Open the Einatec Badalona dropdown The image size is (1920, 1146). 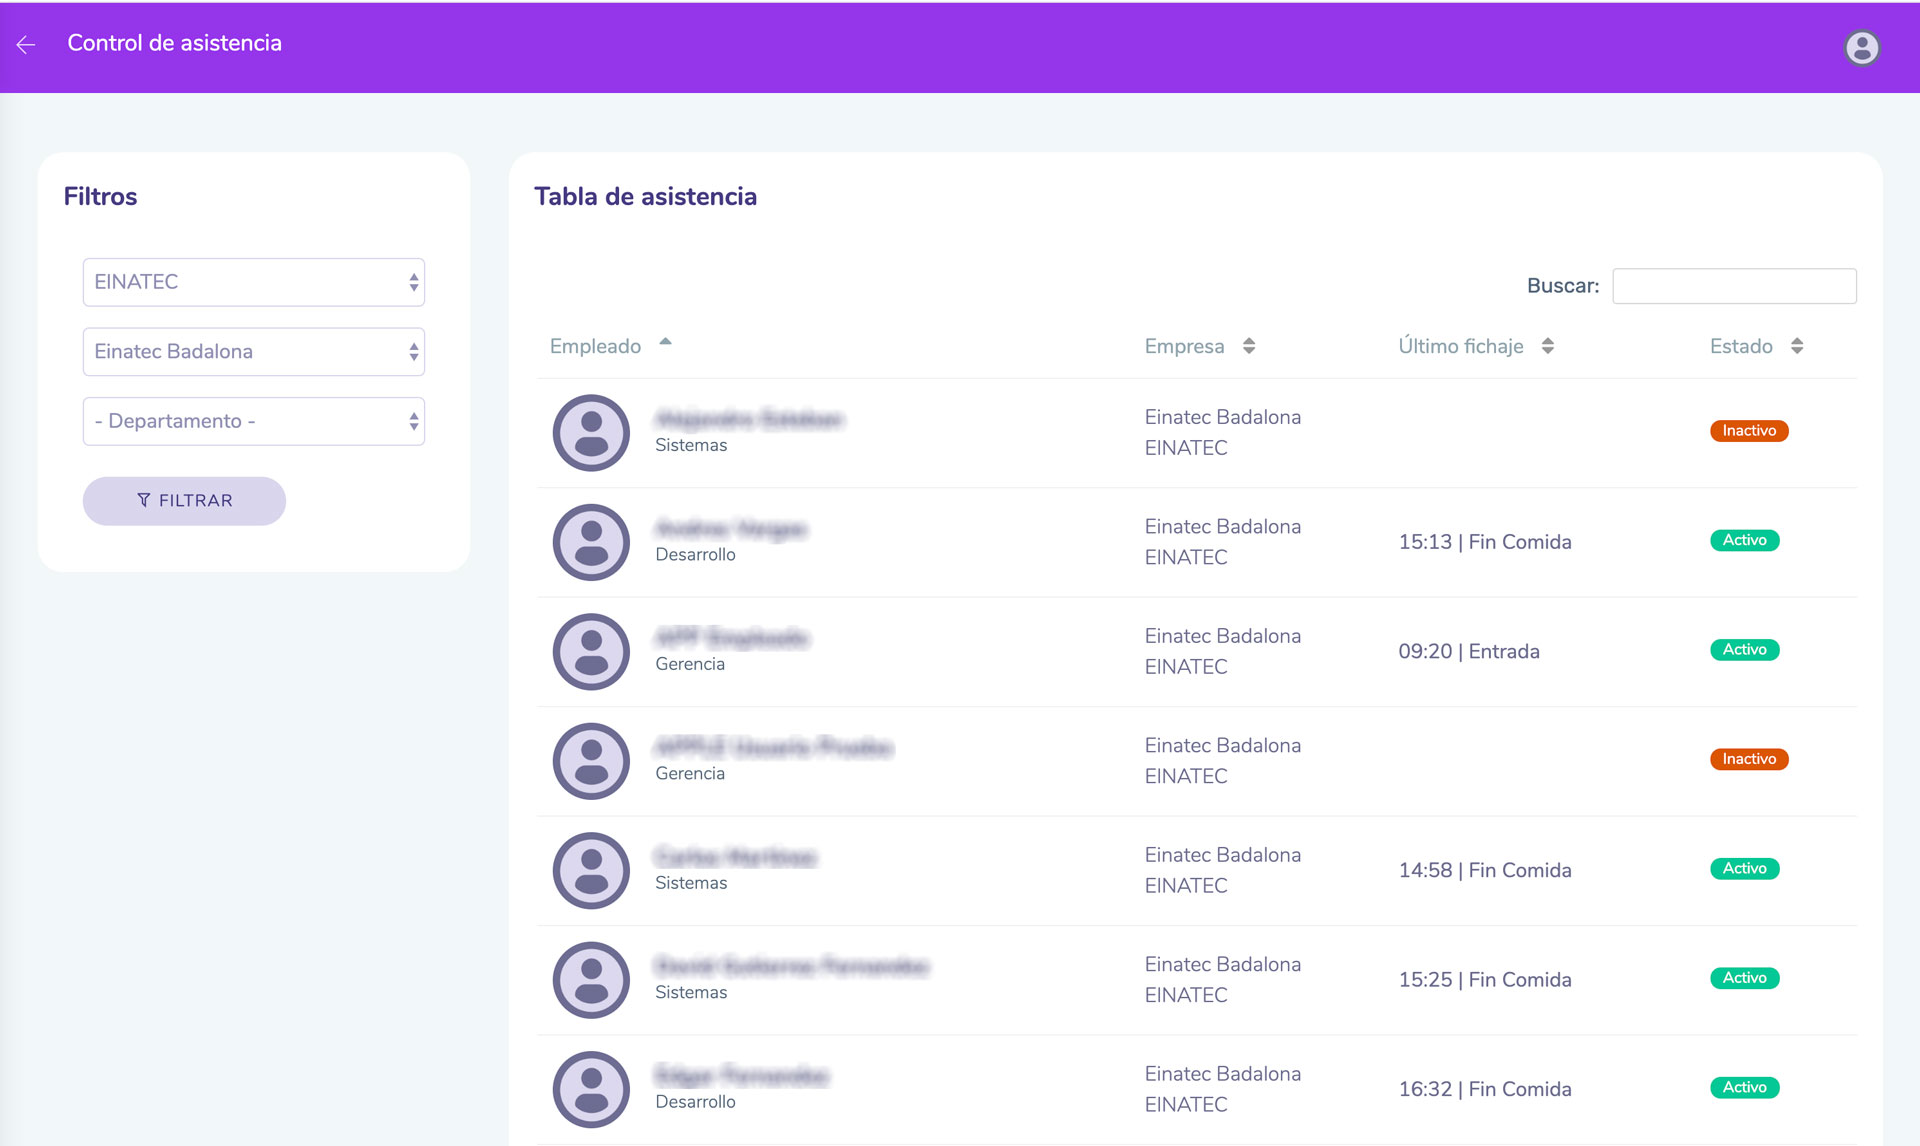click(x=253, y=352)
